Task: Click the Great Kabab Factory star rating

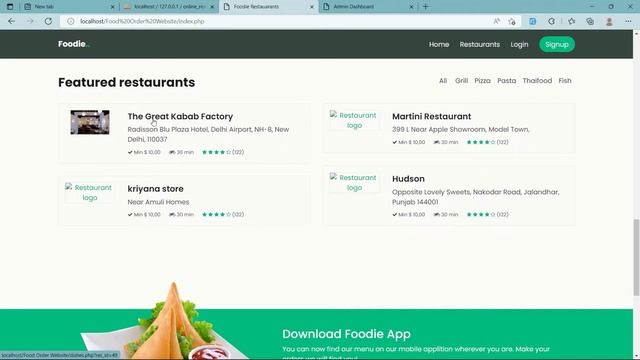Action: pos(216,152)
